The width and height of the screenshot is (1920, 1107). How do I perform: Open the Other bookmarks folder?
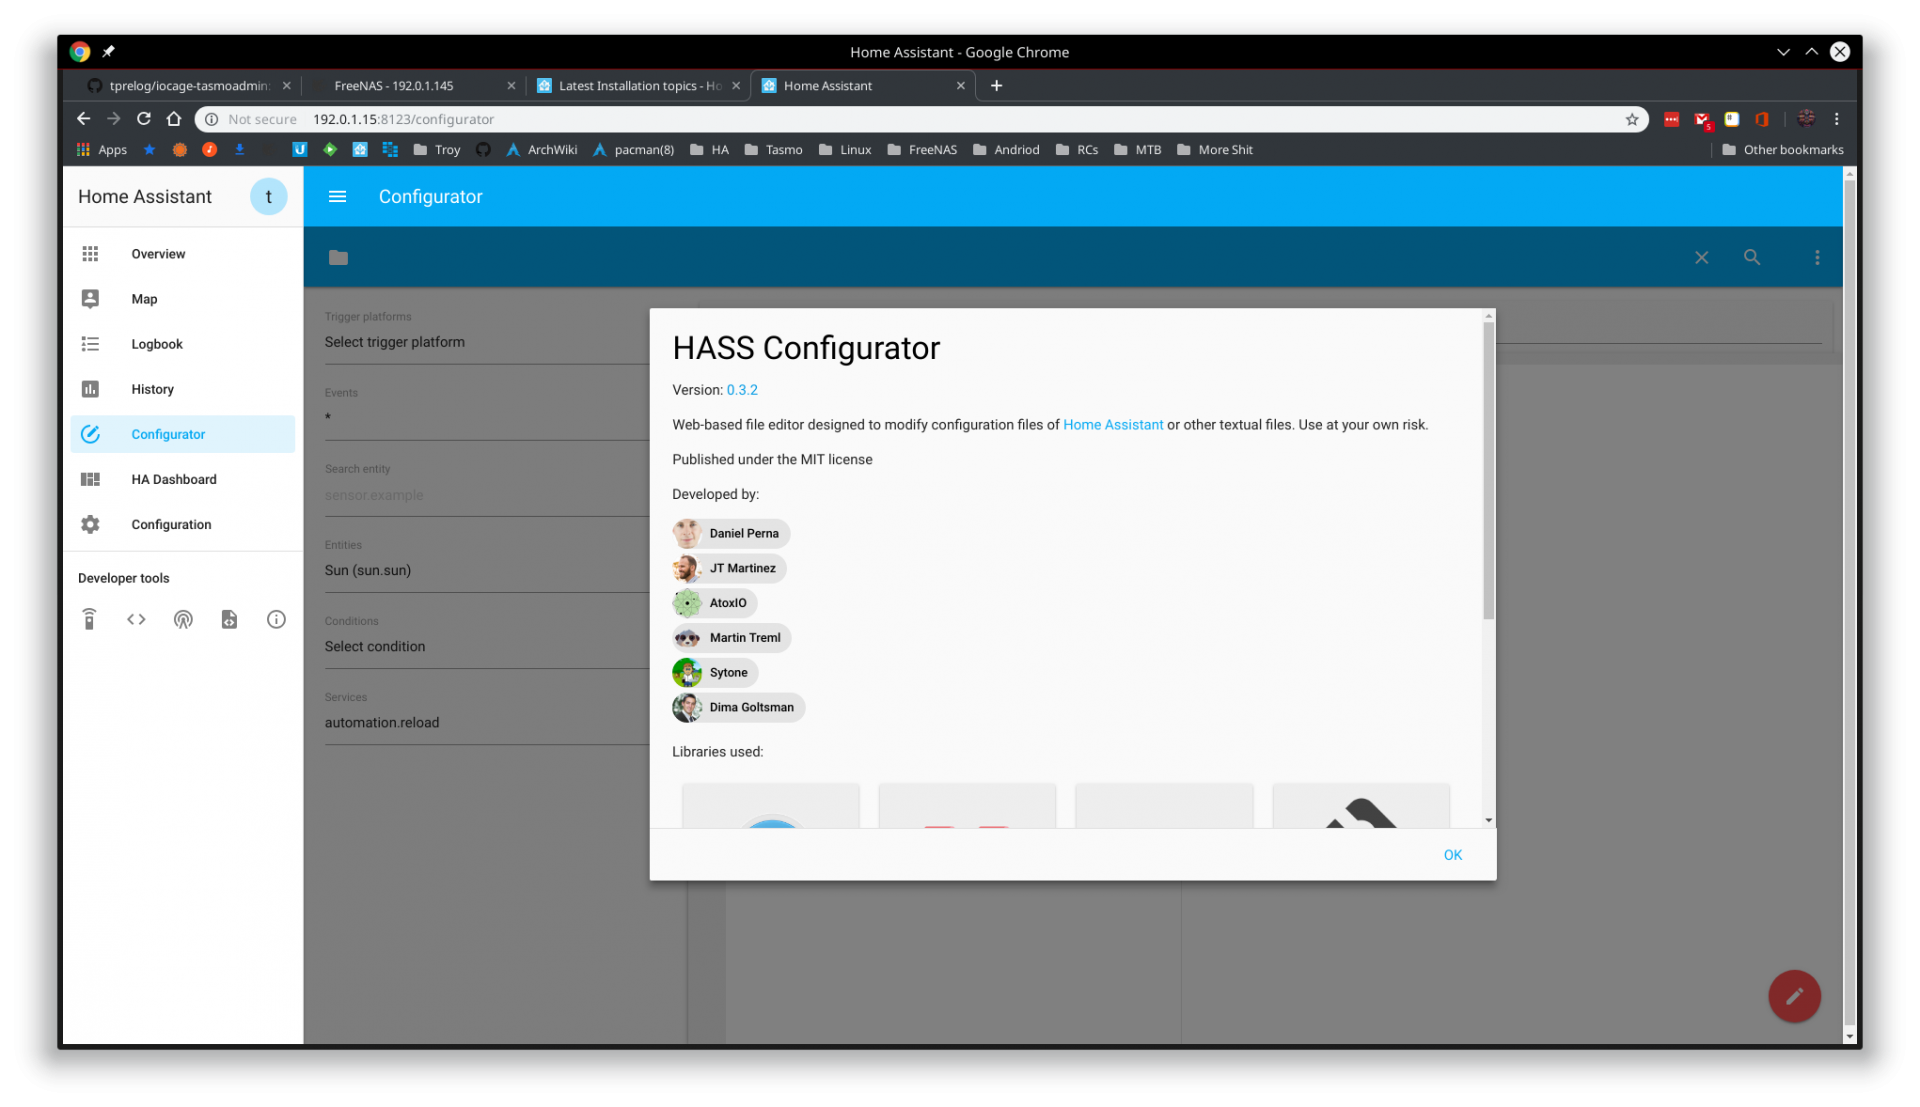[x=1782, y=150]
